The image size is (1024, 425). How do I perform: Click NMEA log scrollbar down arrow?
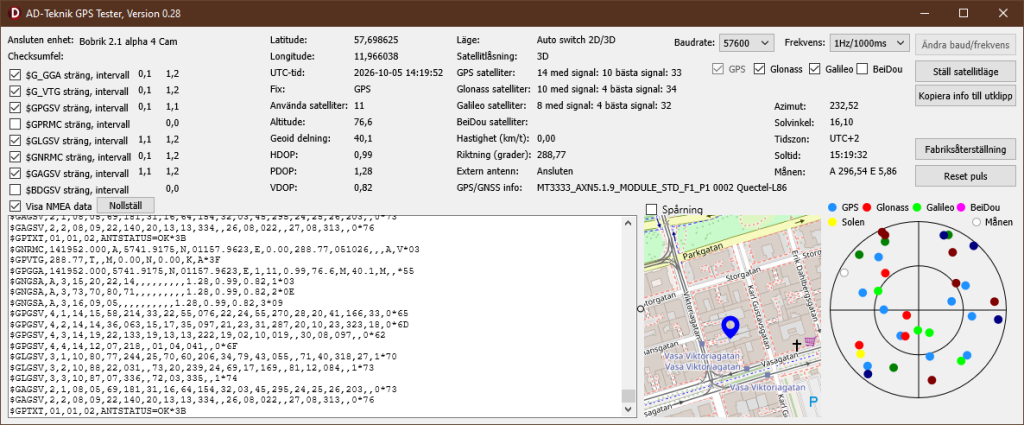(628, 409)
